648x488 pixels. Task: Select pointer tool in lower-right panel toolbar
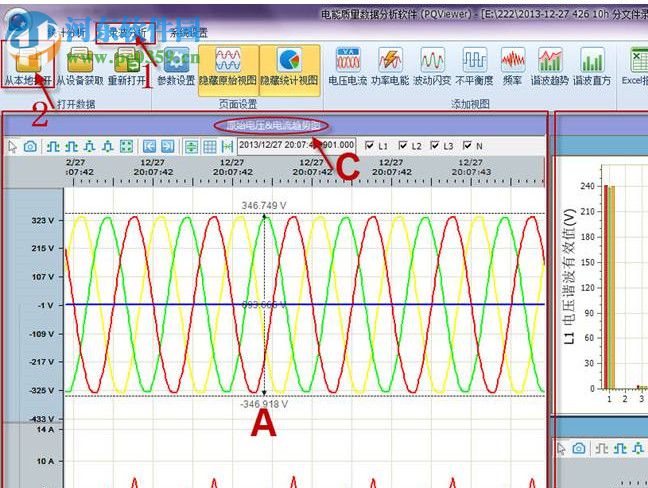point(561,449)
